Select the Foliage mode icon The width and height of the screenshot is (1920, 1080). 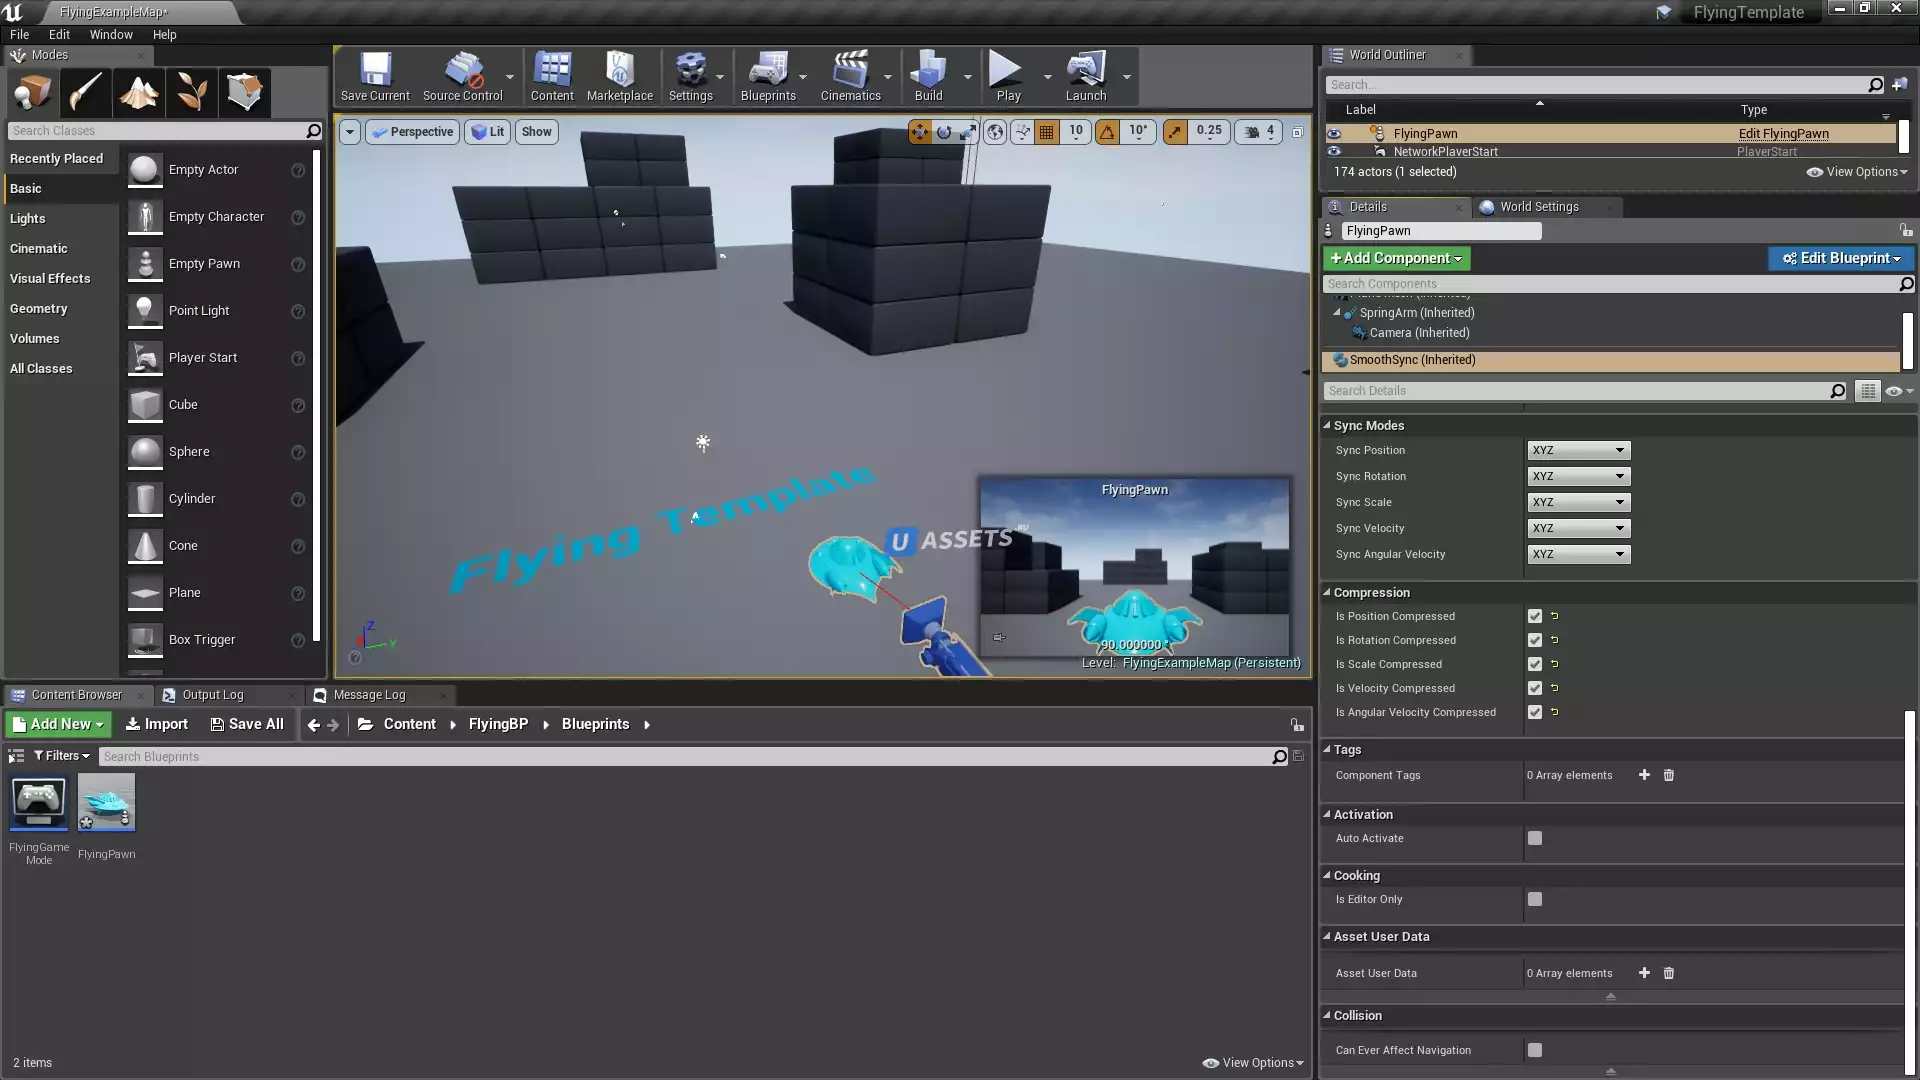191,93
